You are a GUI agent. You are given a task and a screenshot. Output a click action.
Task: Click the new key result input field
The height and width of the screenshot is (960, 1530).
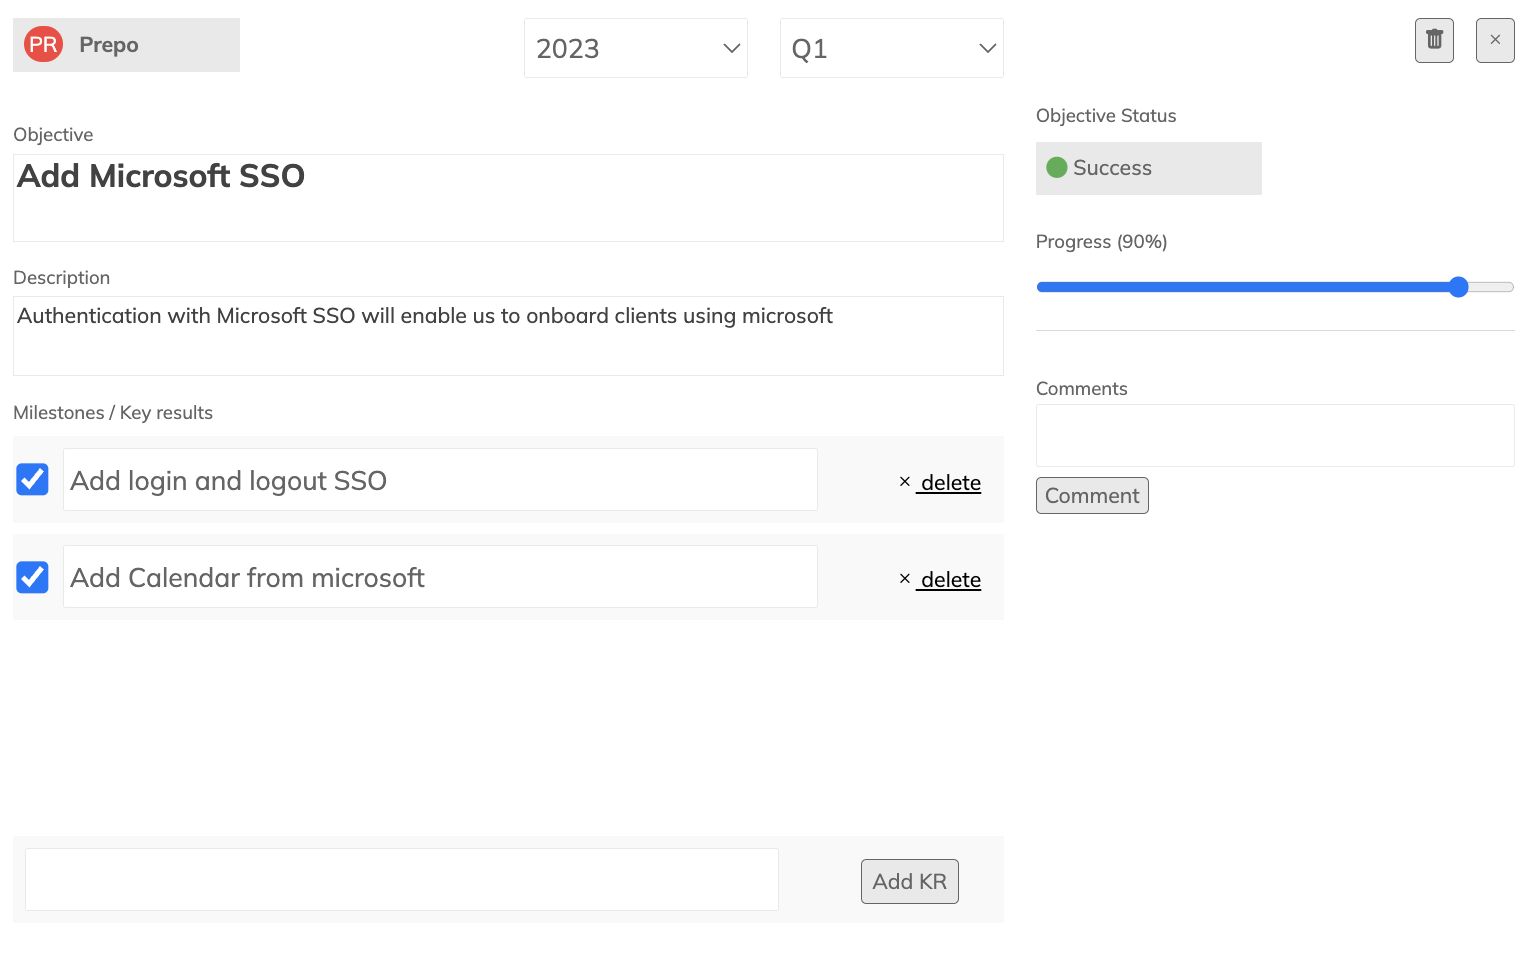click(401, 880)
